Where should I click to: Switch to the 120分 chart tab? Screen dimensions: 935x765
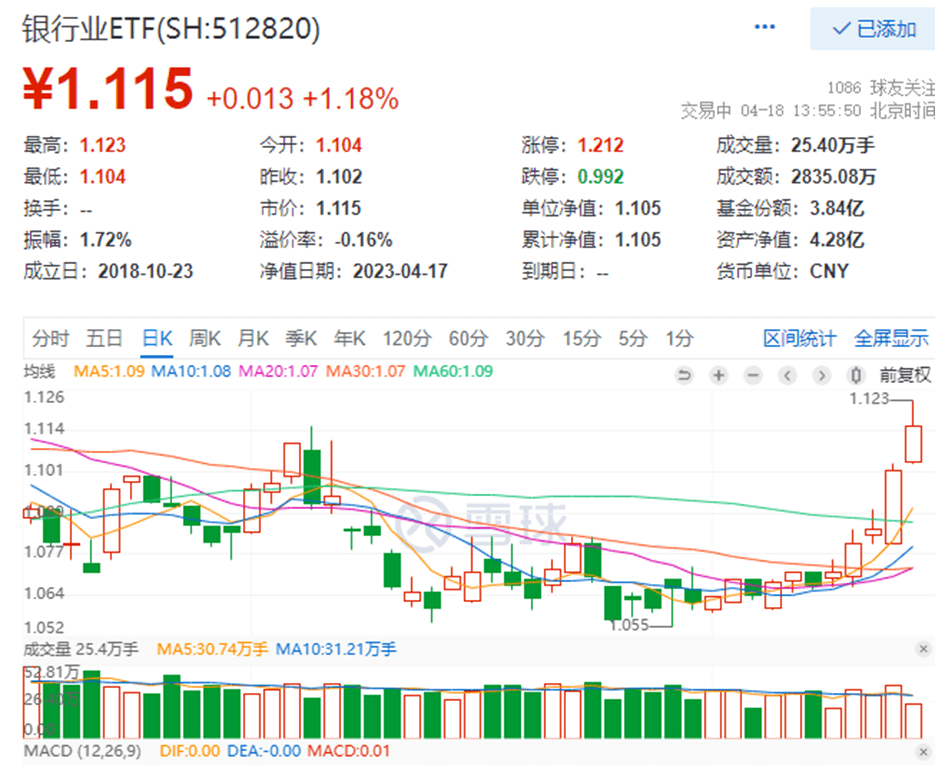point(407,339)
